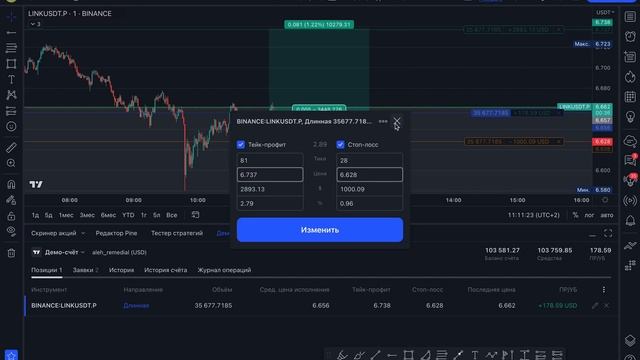Open object tree layers icon
The height and width of the screenshot is (360, 640).
(630, 340)
